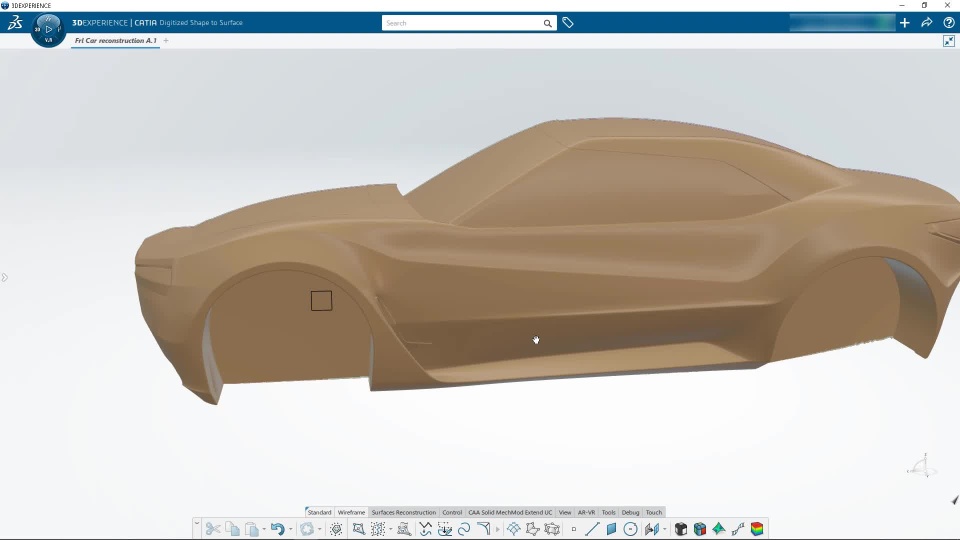960x540 pixels.
Task: Select the blue Plane tool icon
Action: click(611, 529)
